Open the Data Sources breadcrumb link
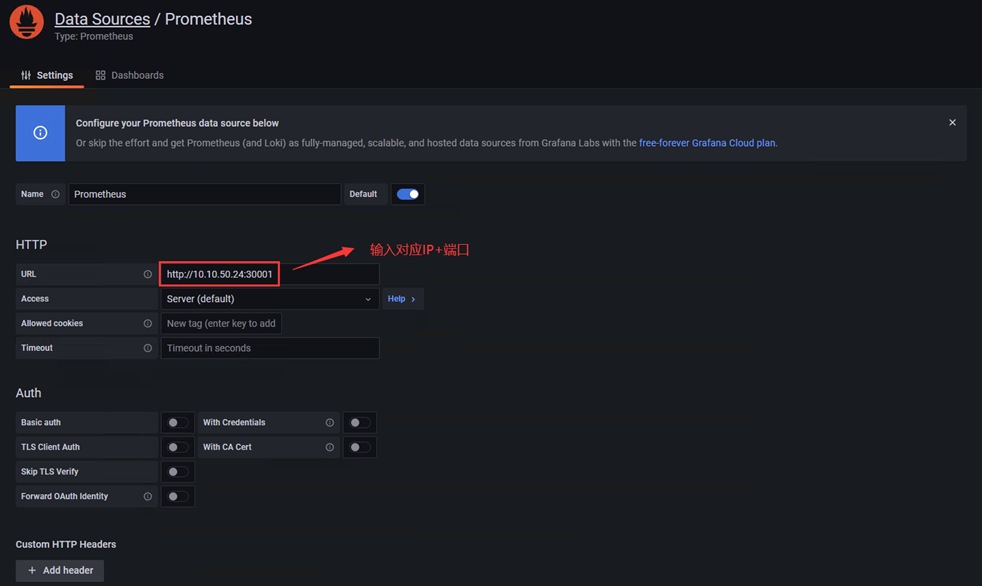 102,19
